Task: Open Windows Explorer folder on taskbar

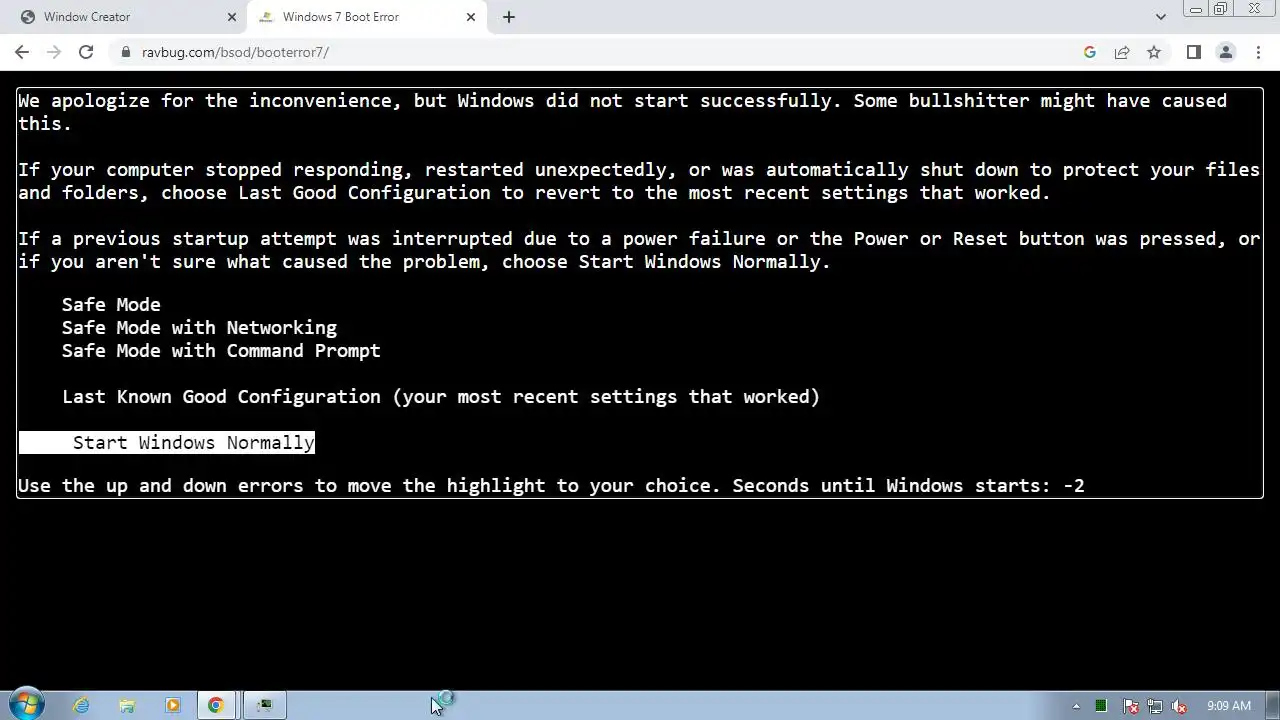Action: click(x=127, y=705)
